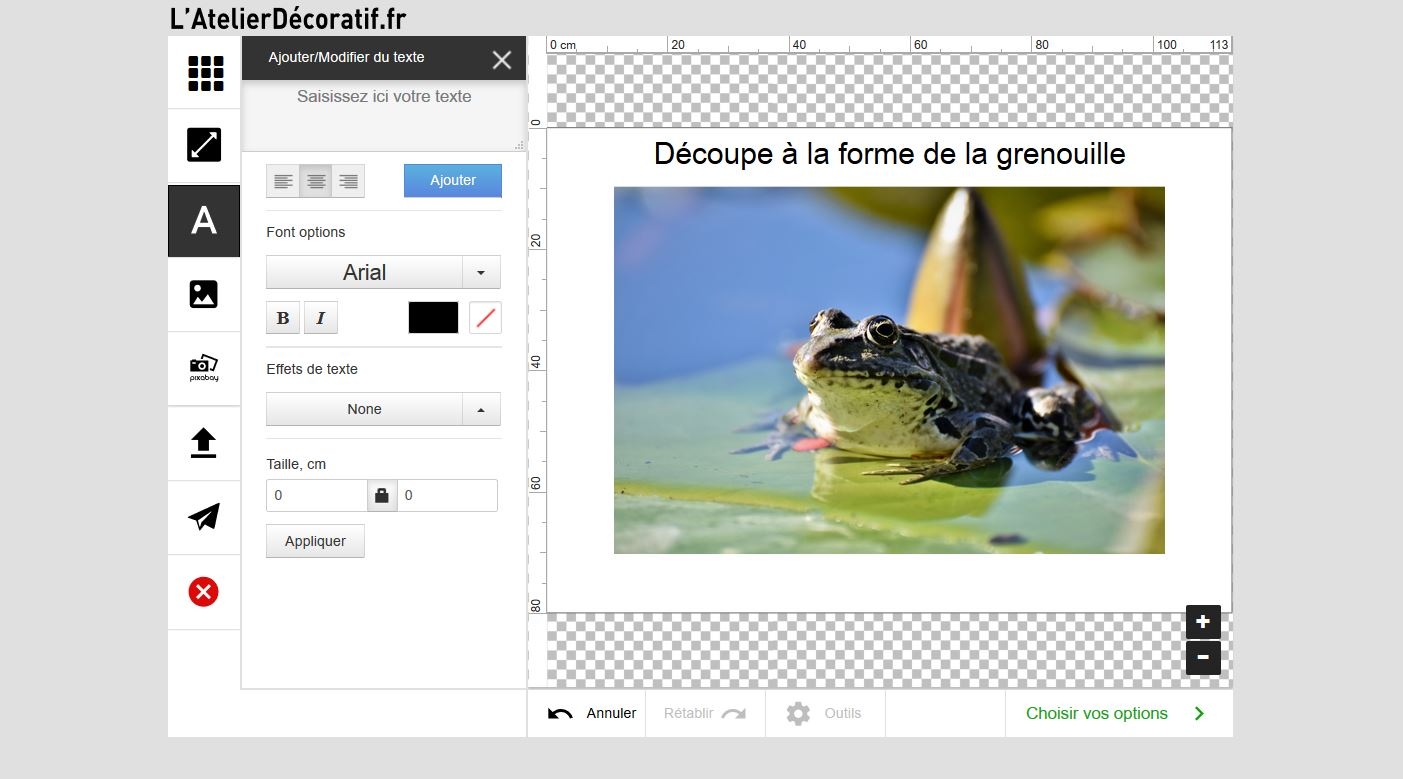The image size is (1403, 779).
Task: Align text to the left
Action: (x=284, y=181)
